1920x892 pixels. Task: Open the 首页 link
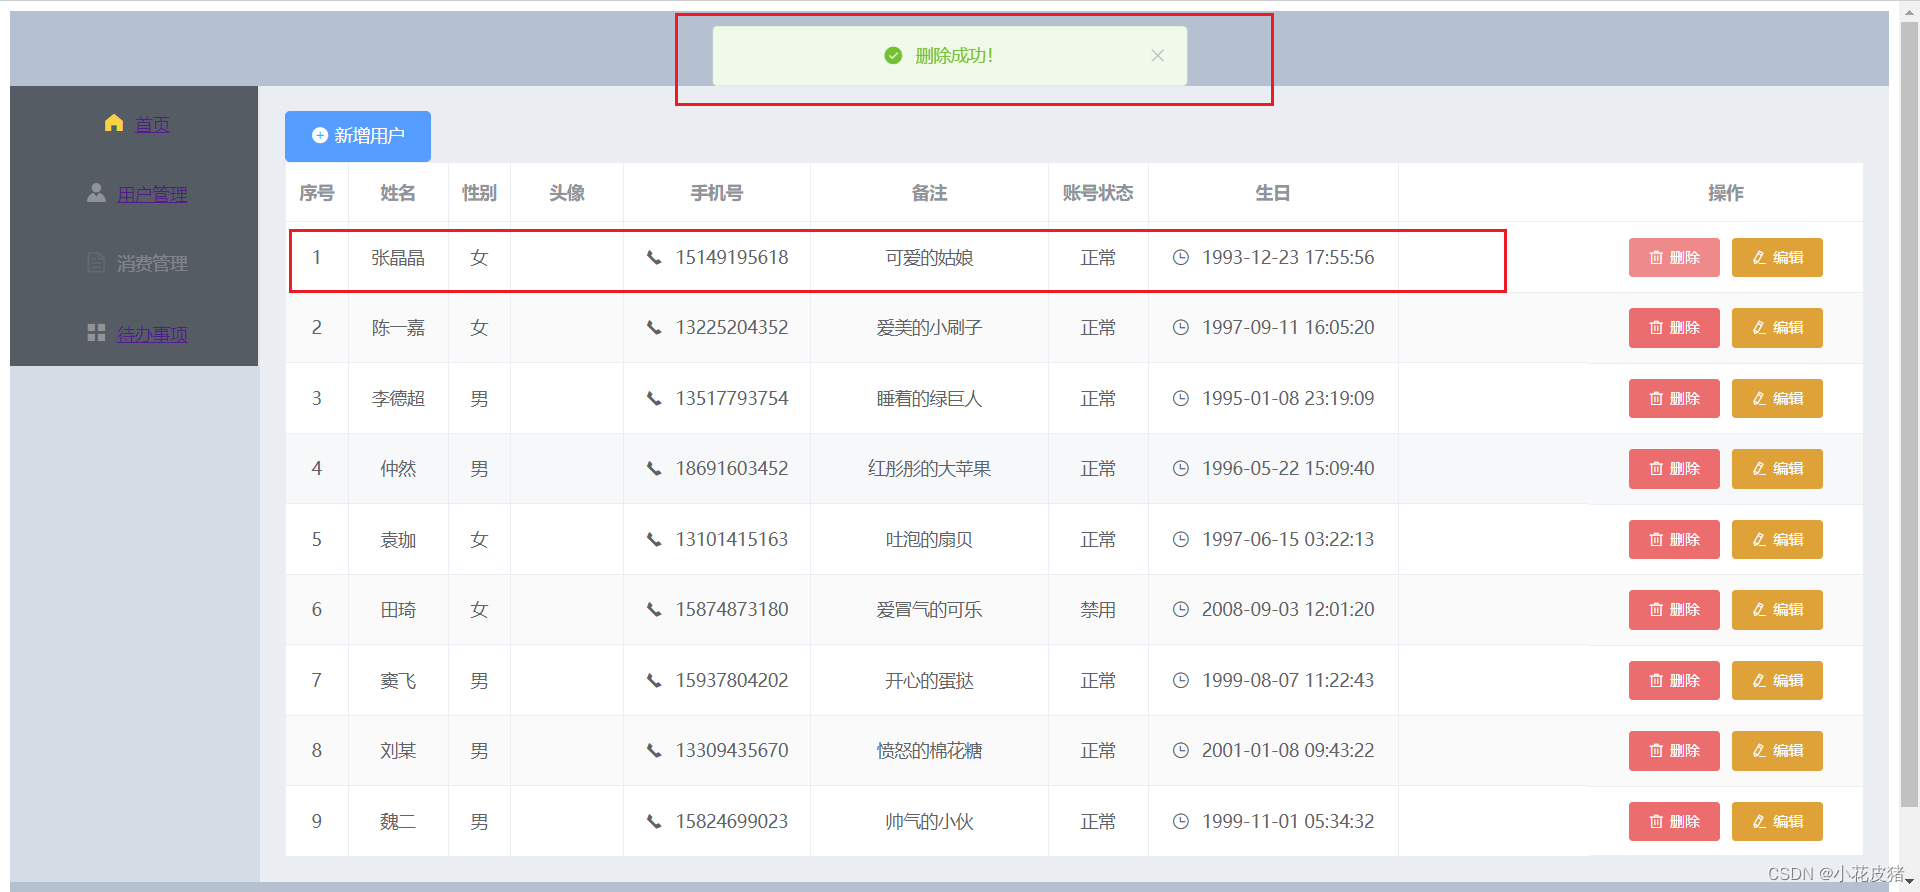(x=152, y=124)
